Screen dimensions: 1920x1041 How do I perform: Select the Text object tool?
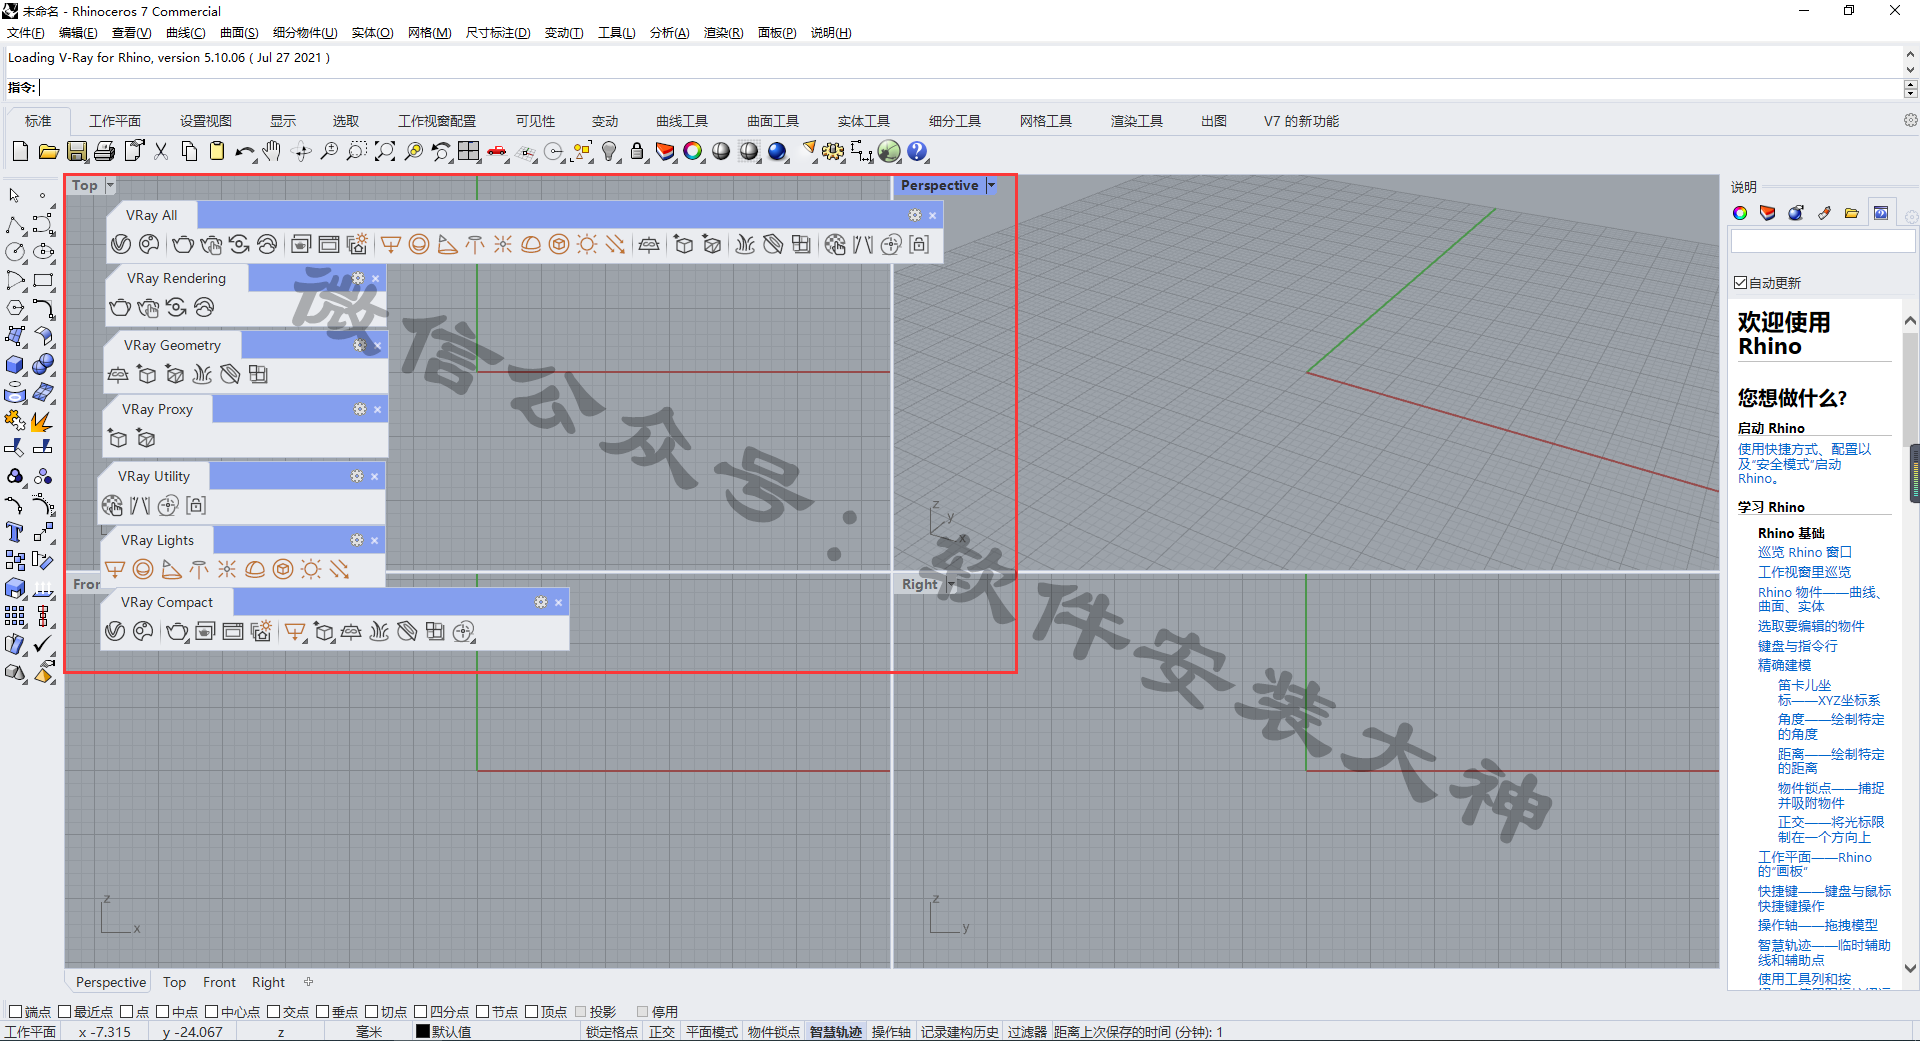click(15, 532)
